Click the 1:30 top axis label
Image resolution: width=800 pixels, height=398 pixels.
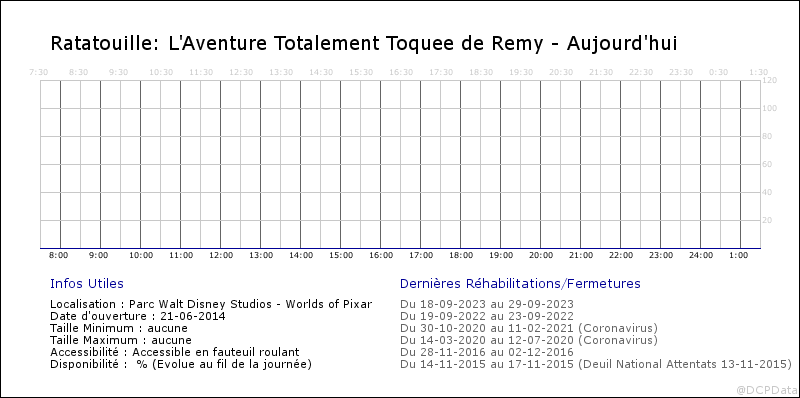759,72
